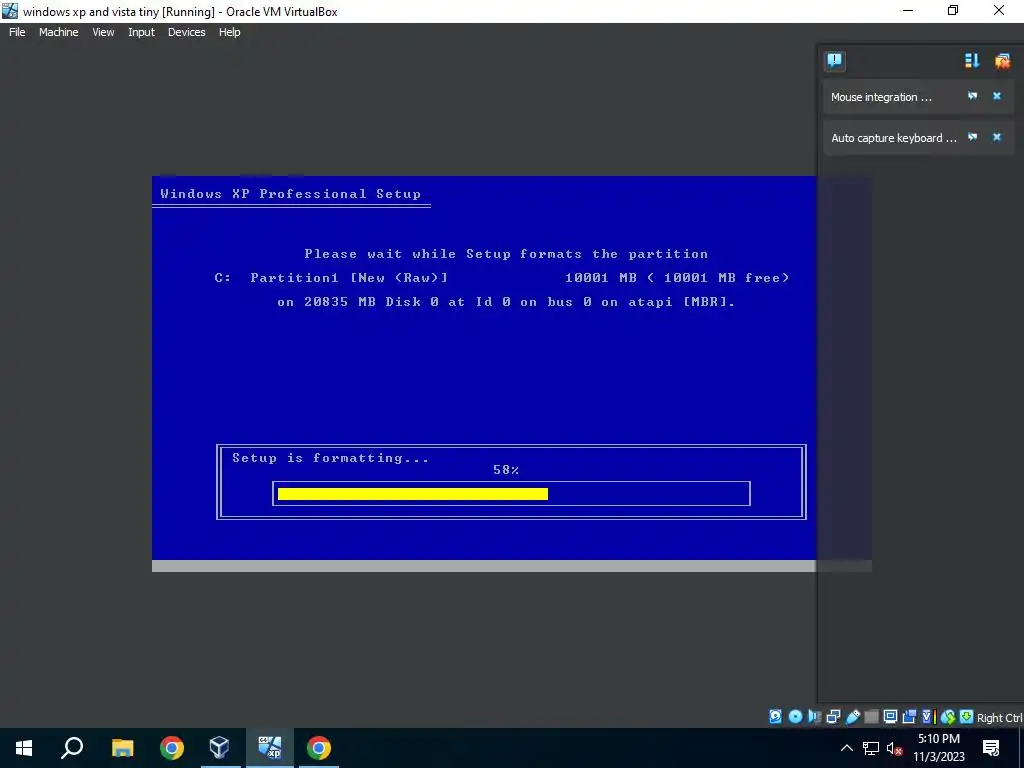Open the first Chrome taskbar icon
The height and width of the screenshot is (768, 1024).
click(172, 748)
